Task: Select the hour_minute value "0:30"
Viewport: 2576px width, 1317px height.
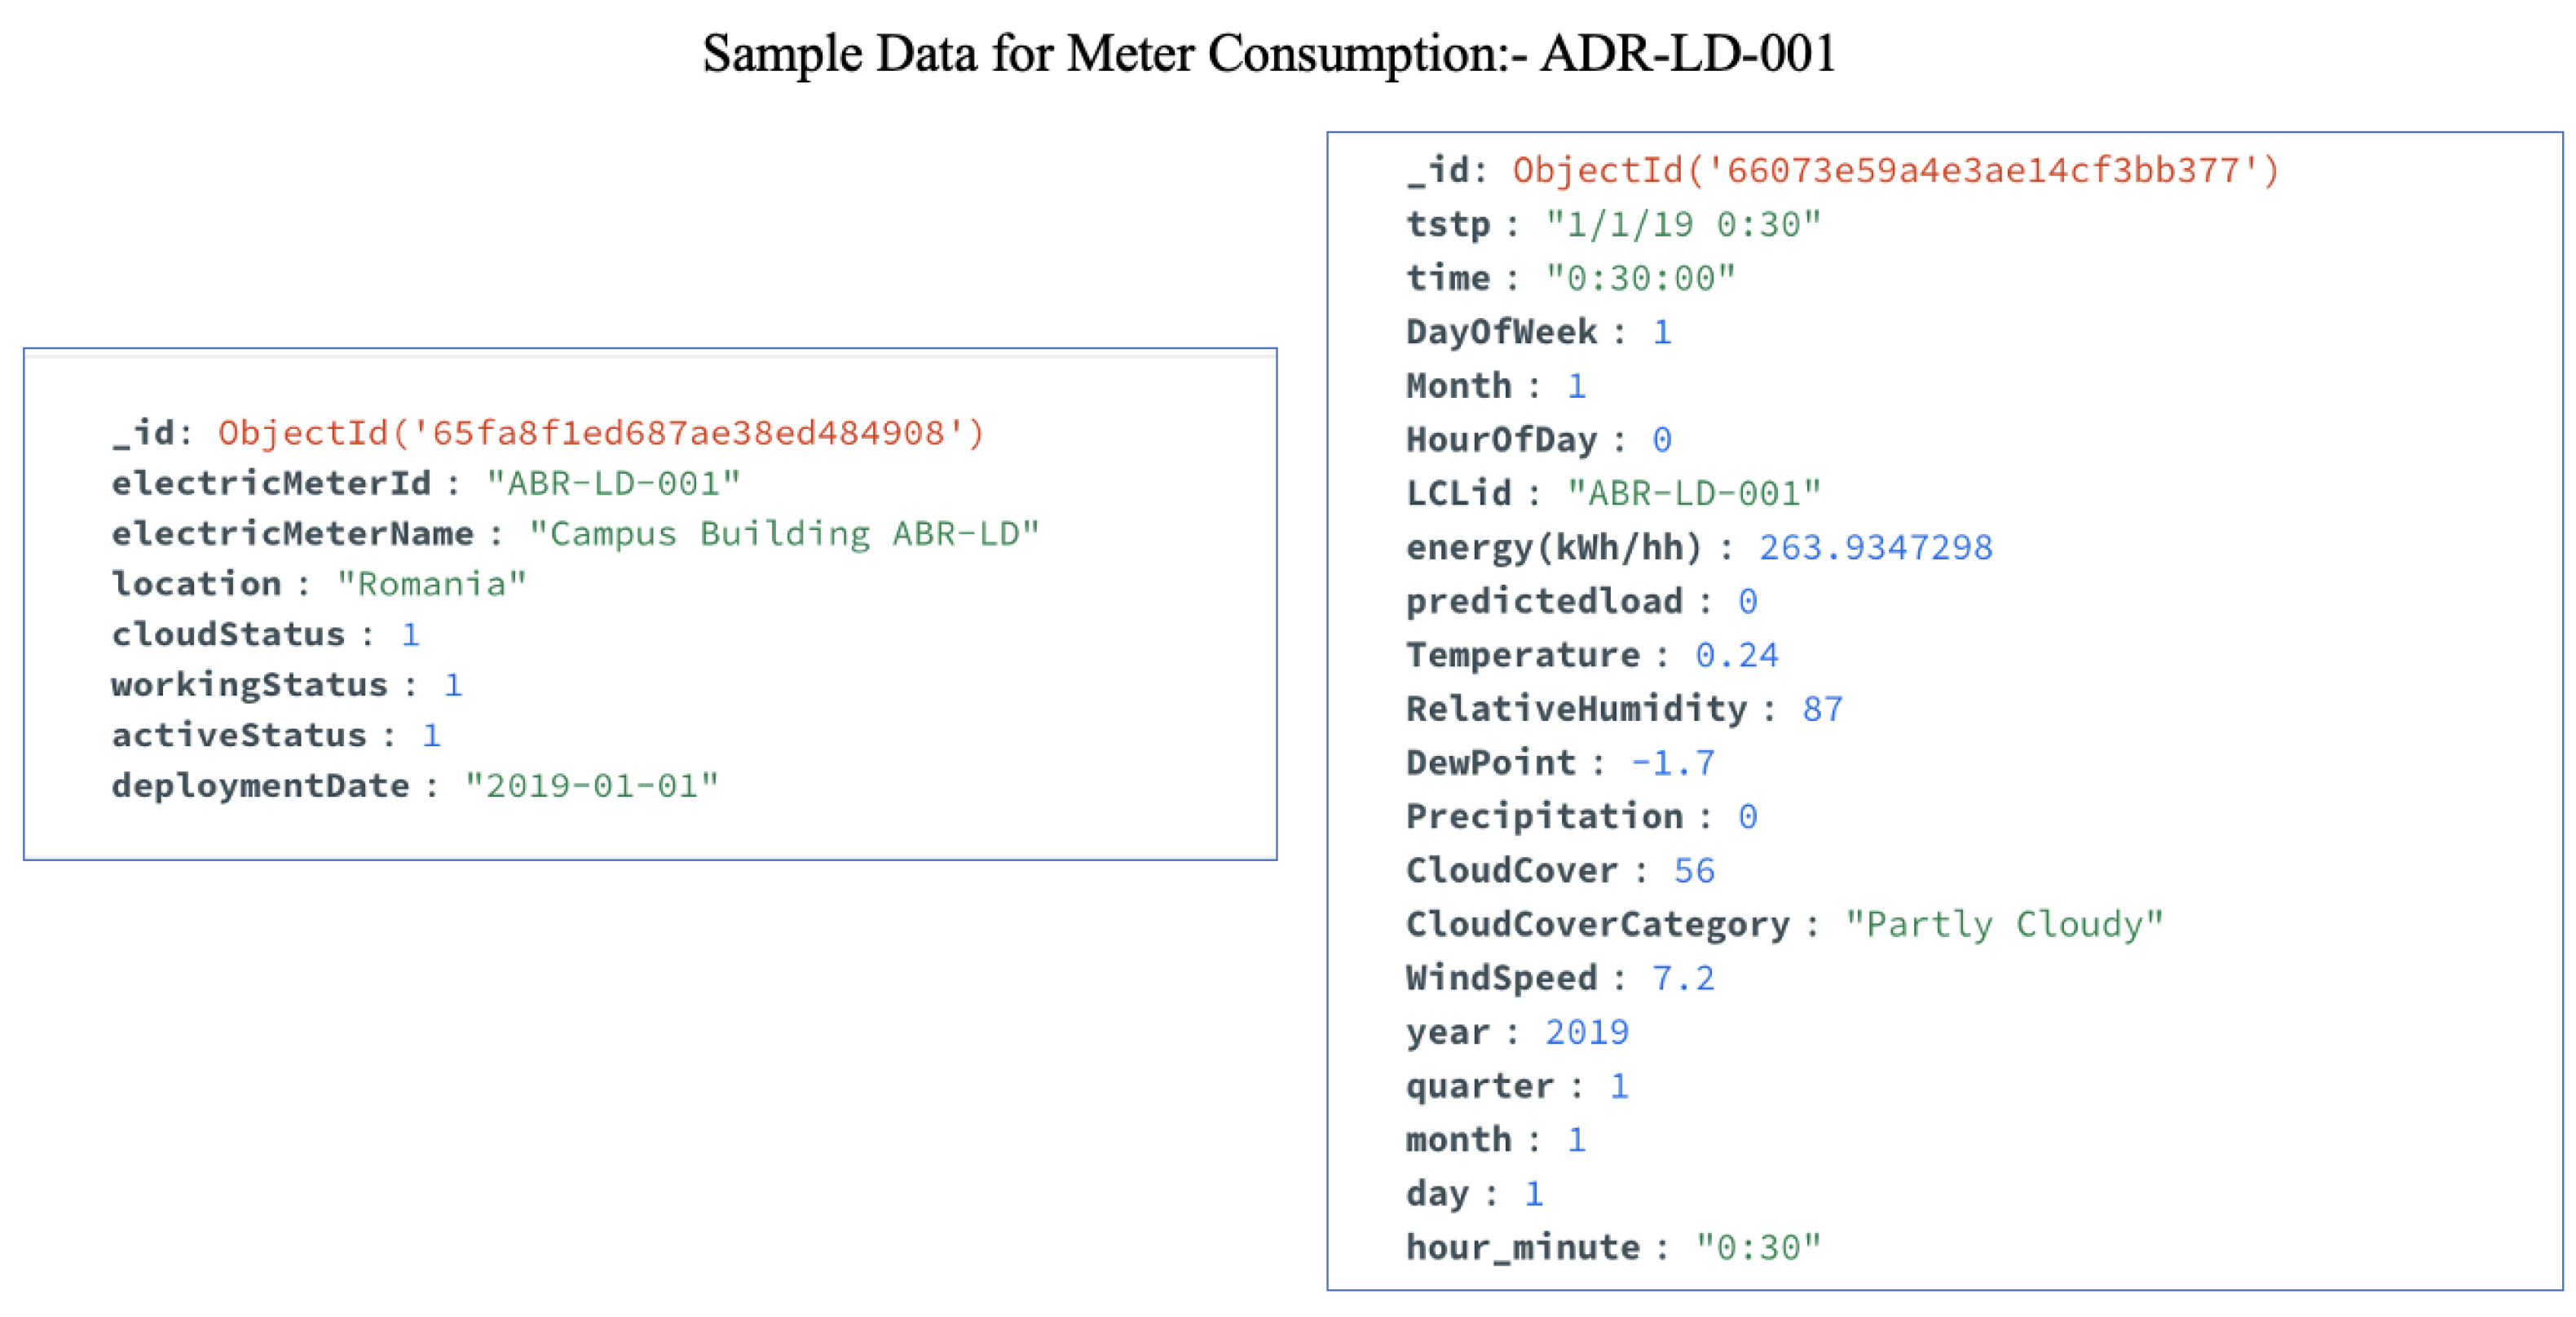Action: tap(1758, 1246)
